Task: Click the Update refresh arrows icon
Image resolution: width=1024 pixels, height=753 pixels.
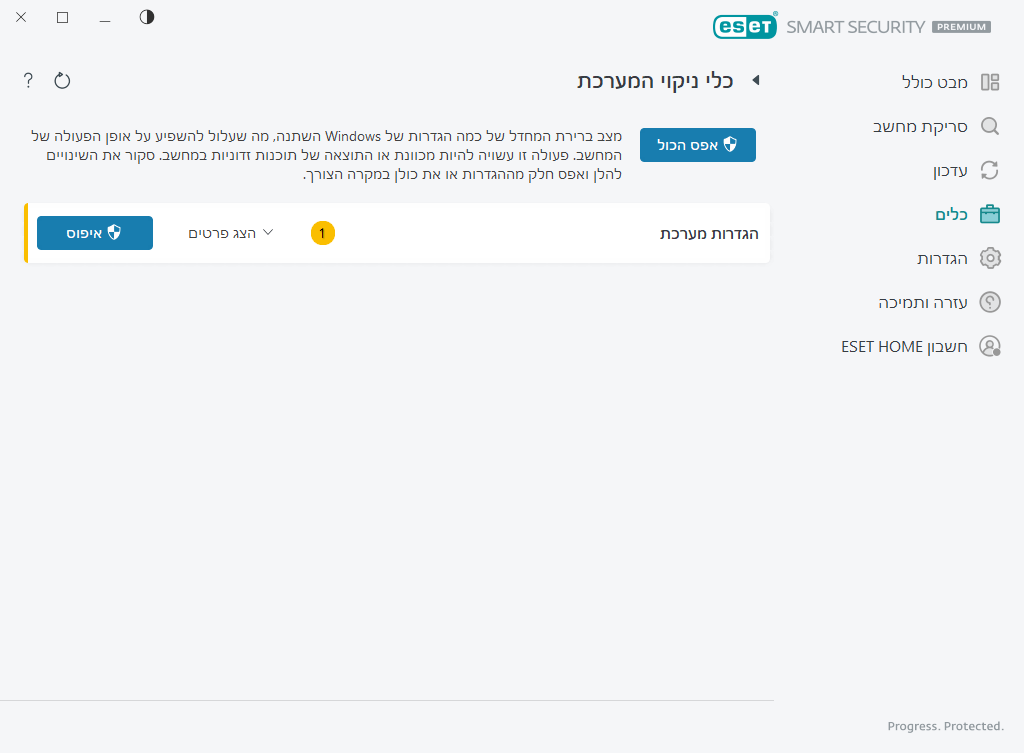Action: click(x=990, y=170)
